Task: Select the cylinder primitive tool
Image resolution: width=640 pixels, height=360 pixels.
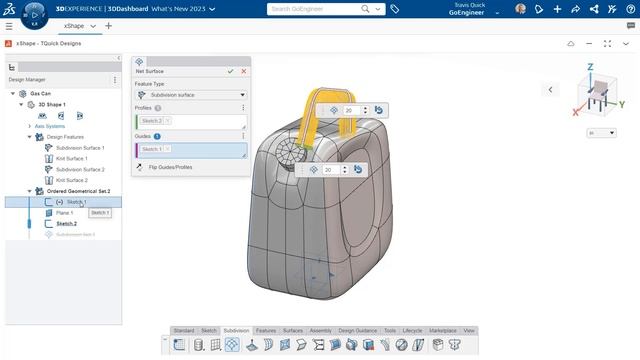Action: (199, 345)
